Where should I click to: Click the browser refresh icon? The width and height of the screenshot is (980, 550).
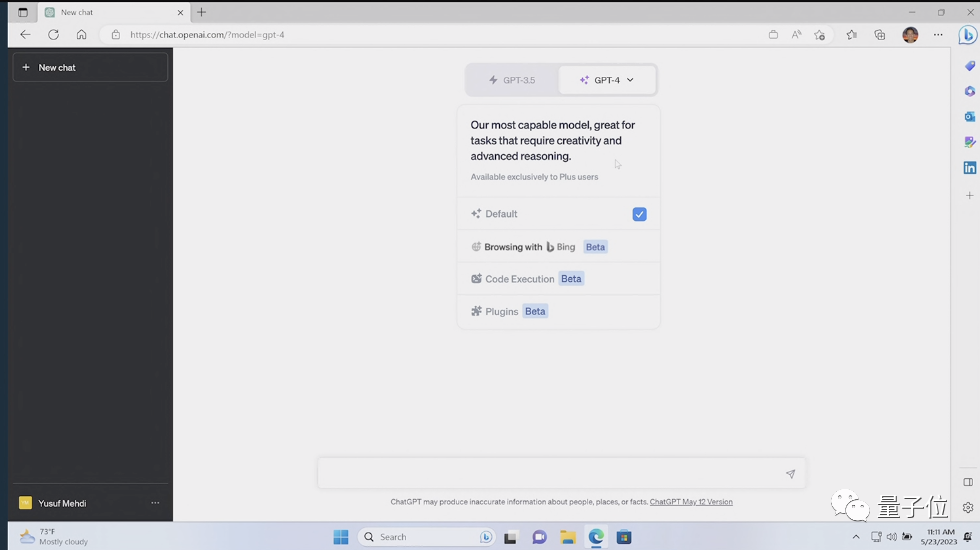point(53,35)
